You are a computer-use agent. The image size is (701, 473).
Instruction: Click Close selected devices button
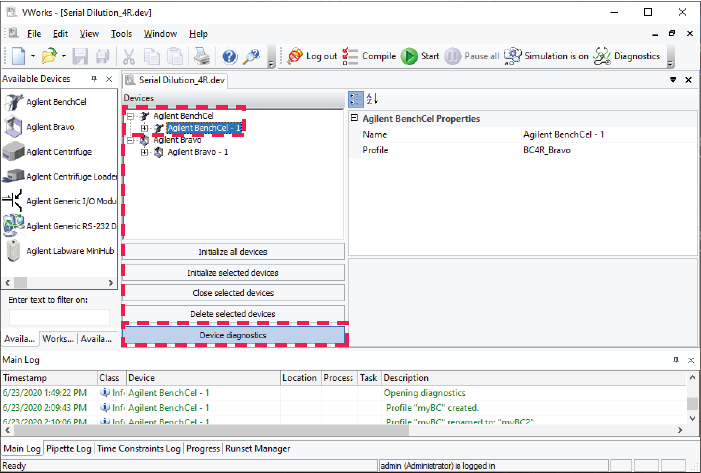[x=233, y=293]
